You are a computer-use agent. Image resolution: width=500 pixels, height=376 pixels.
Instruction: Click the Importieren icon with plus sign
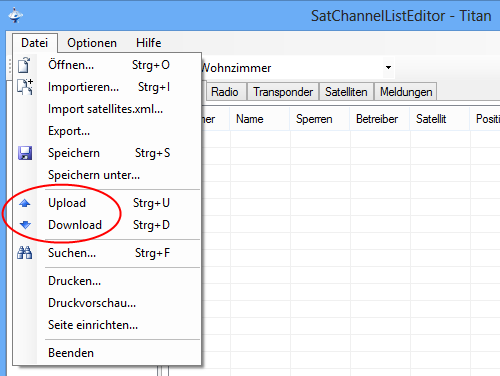click(x=25, y=87)
